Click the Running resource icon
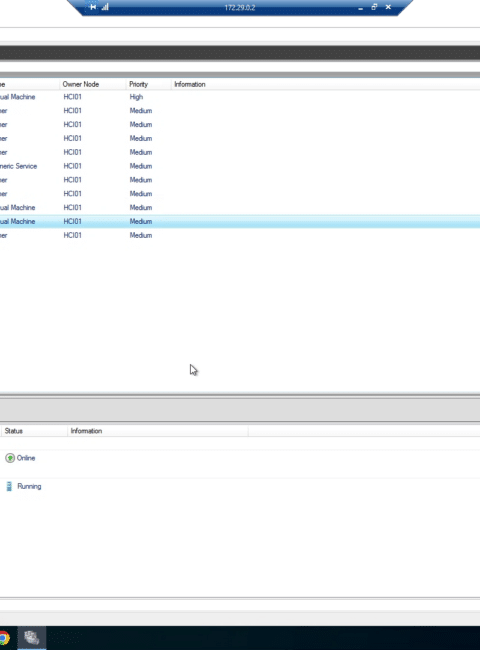Viewport: 480px width, 650px height. pyautogui.click(x=9, y=486)
